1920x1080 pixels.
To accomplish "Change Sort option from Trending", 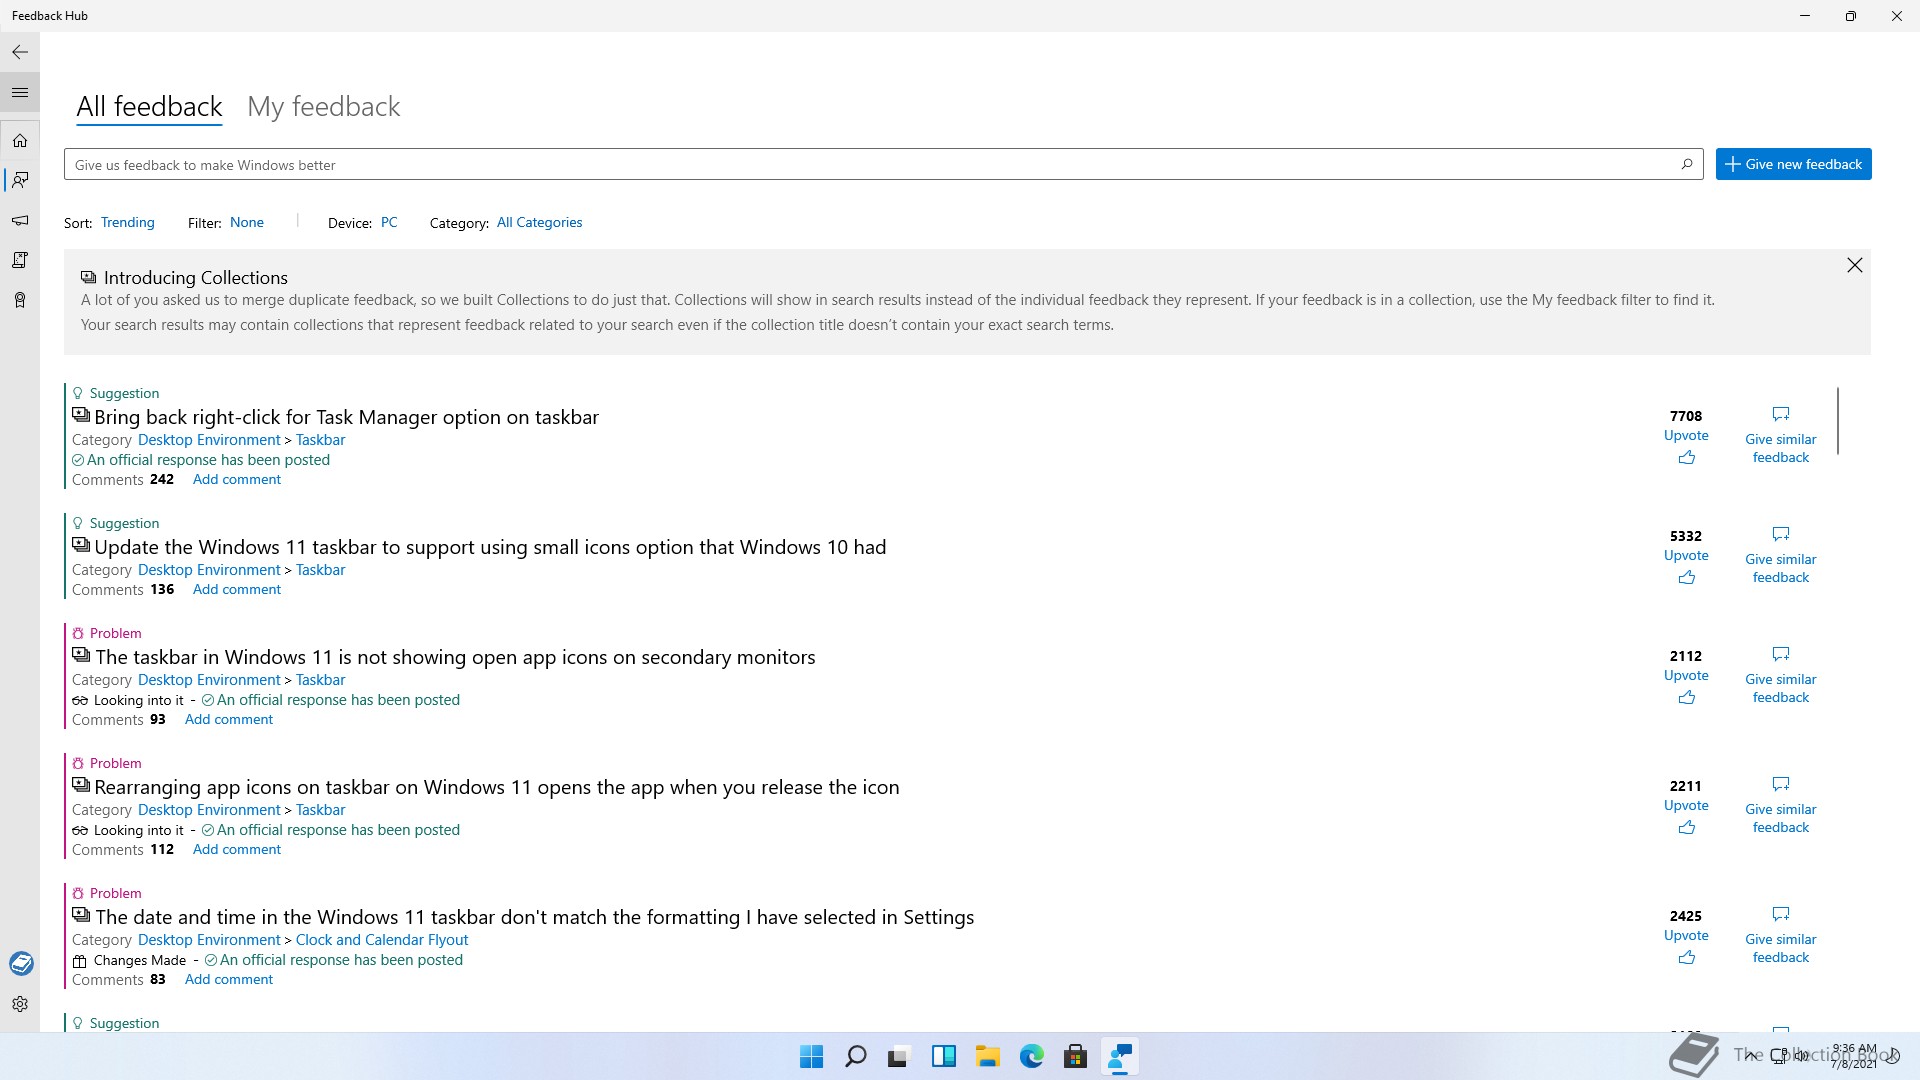I will [128, 222].
